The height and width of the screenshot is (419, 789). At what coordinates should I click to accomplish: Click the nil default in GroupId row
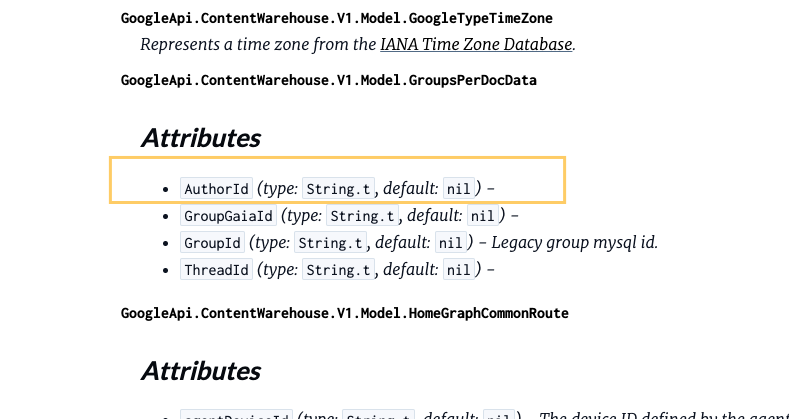pyautogui.click(x=450, y=243)
